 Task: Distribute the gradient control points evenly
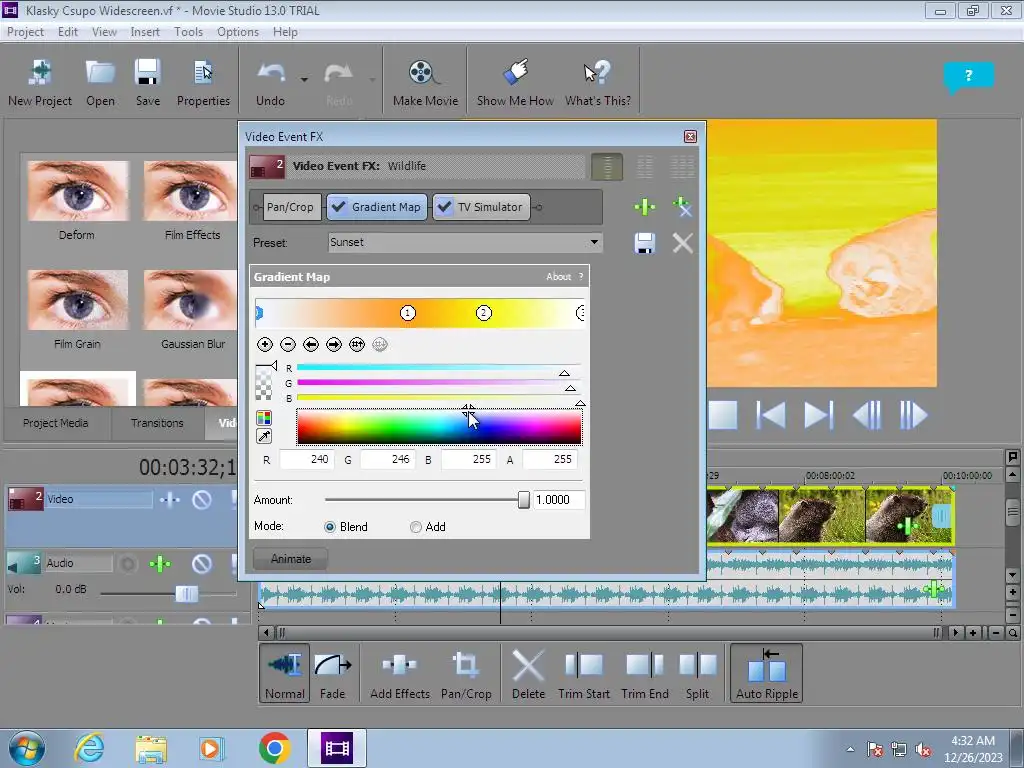[357, 344]
